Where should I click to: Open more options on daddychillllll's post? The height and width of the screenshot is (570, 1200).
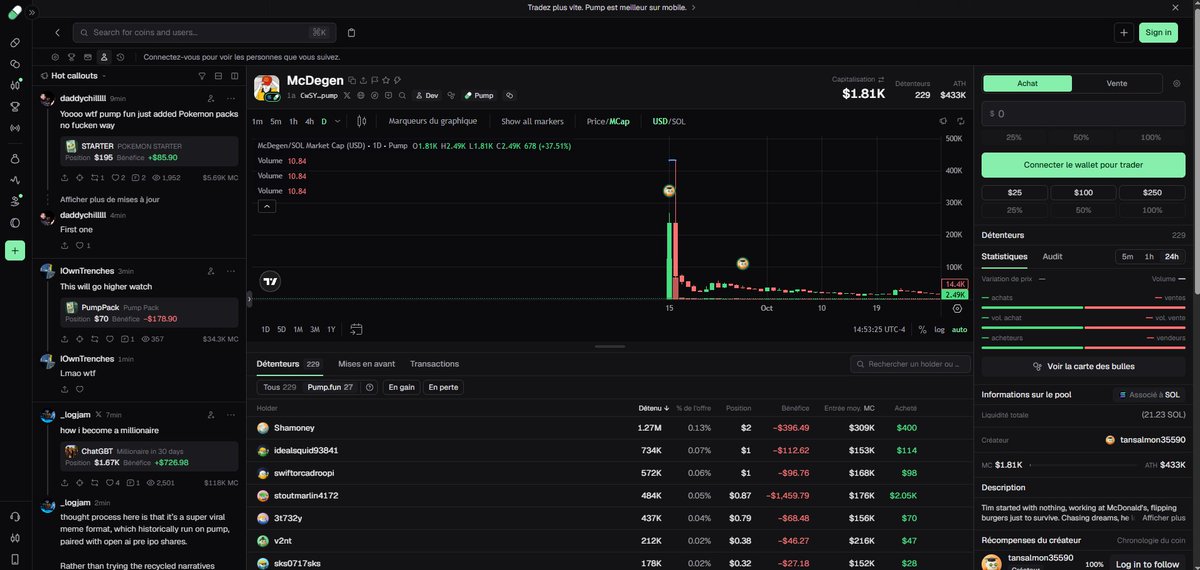tap(231, 98)
